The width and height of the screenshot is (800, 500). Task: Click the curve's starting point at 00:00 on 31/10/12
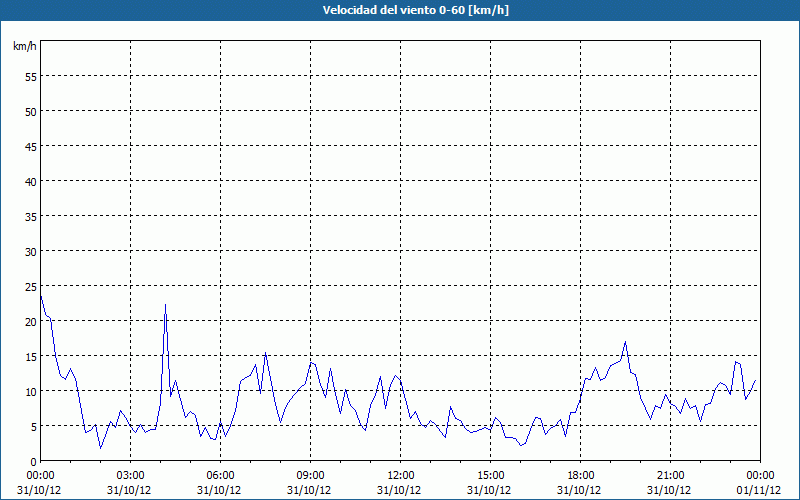click(41, 295)
